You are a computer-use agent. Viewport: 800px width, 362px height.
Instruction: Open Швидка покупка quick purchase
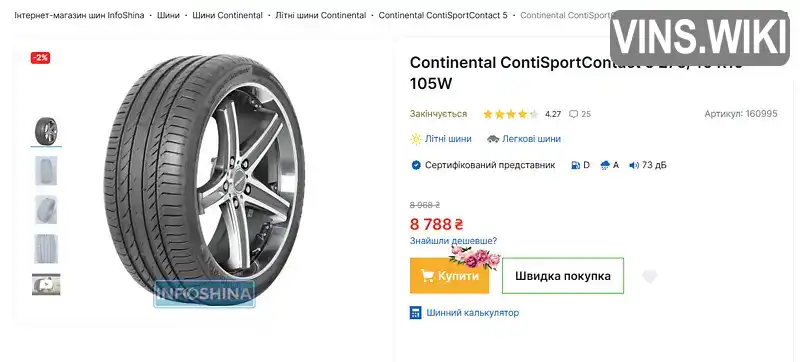click(x=563, y=276)
